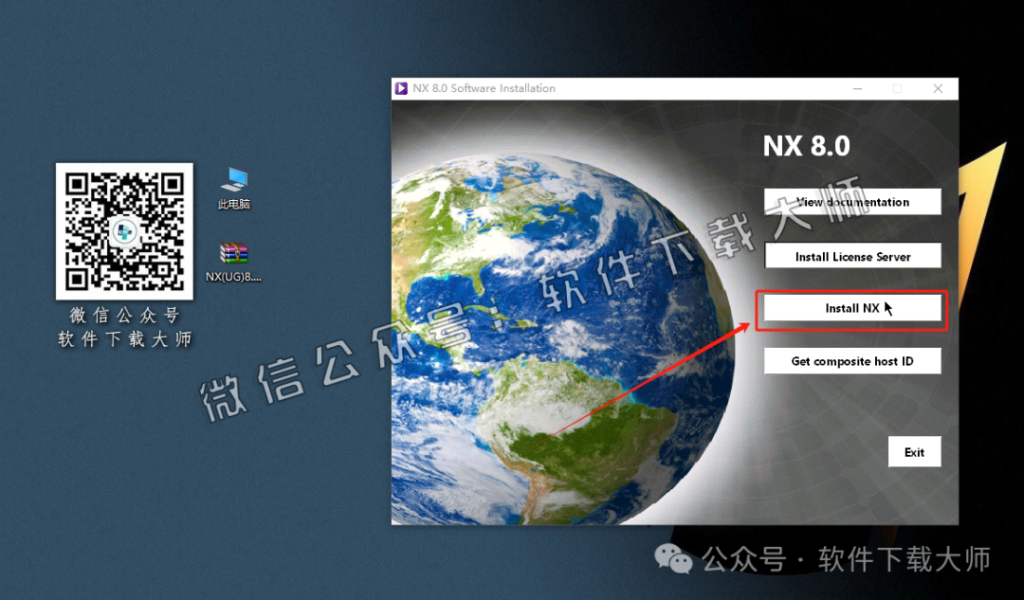1024x600 pixels.
Task: Exit the NX 8.0 installer
Action: click(x=914, y=451)
